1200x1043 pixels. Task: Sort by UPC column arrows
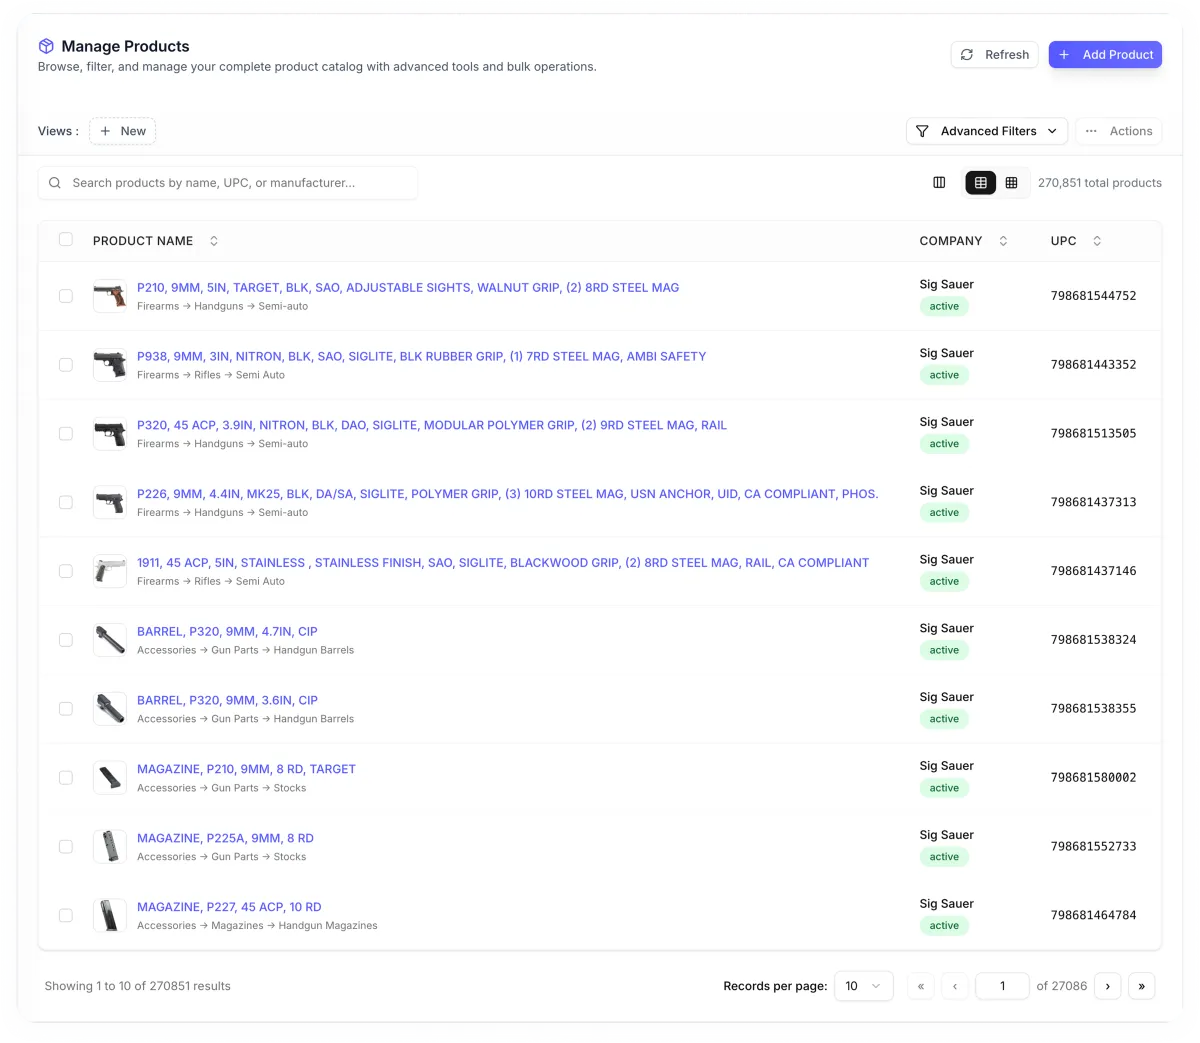pyautogui.click(x=1097, y=241)
